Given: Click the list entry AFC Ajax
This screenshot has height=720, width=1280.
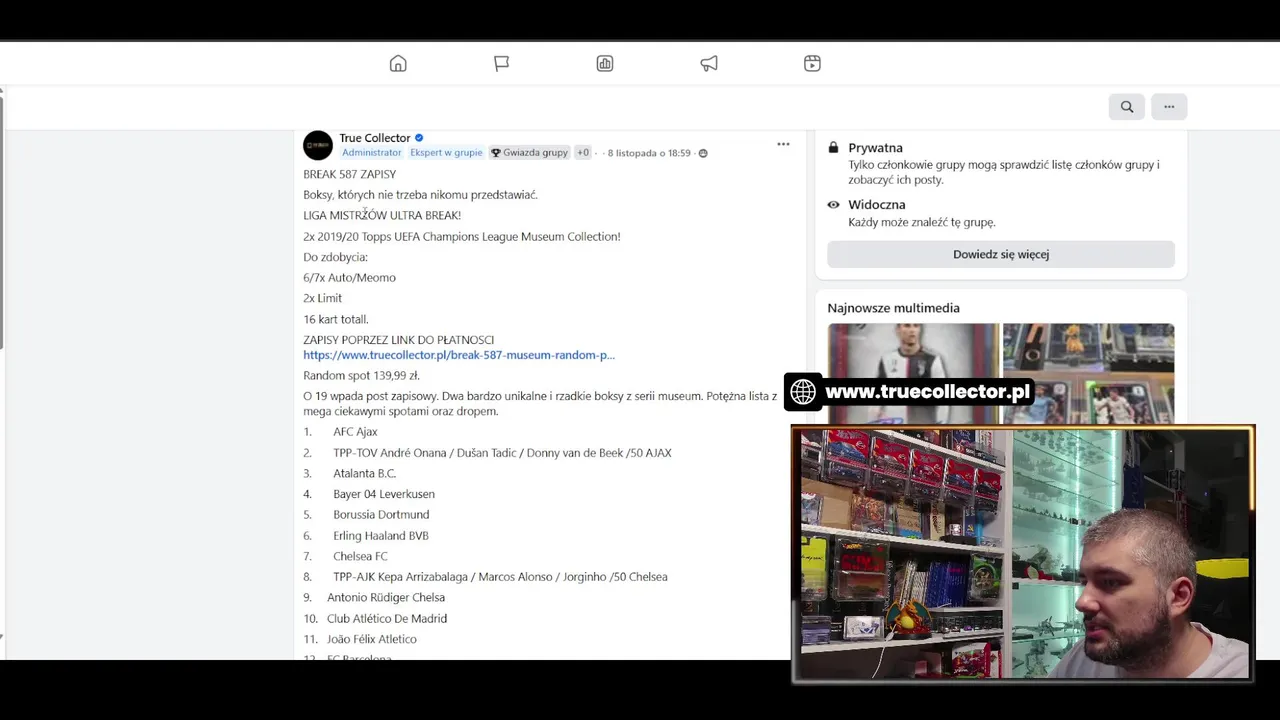Looking at the screenshot, I should coord(355,432).
